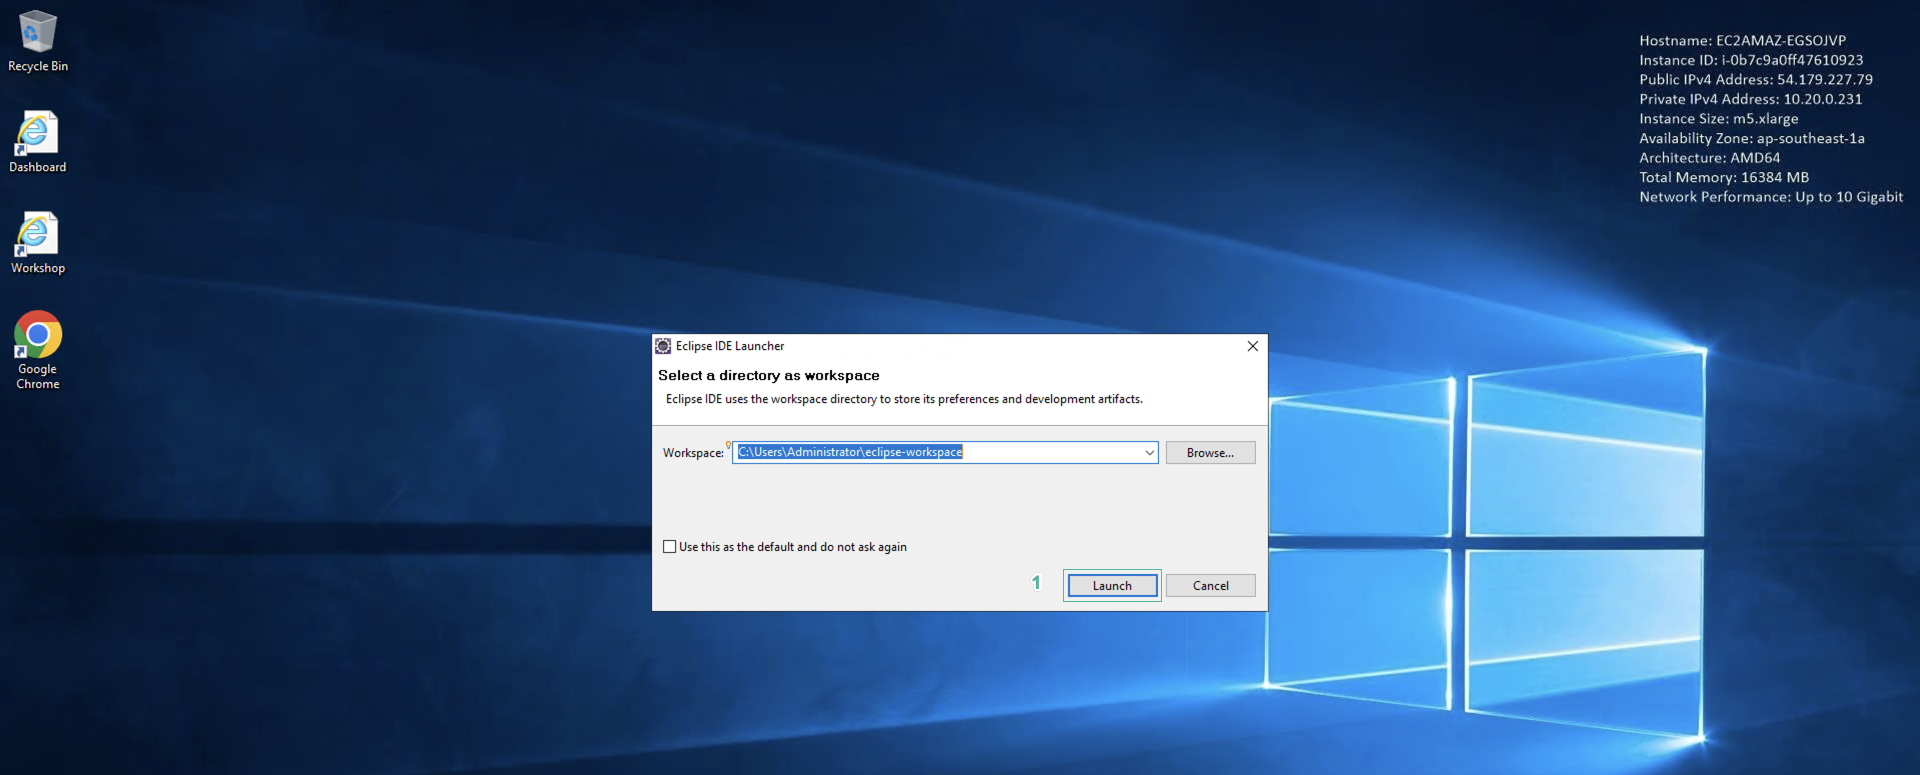Click the workspace directory description sentence
The height and width of the screenshot is (775, 1920).
coord(904,399)
